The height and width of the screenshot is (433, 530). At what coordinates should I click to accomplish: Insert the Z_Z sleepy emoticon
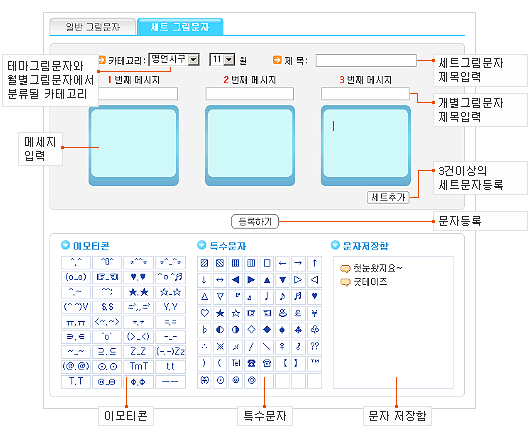(138, 352)
